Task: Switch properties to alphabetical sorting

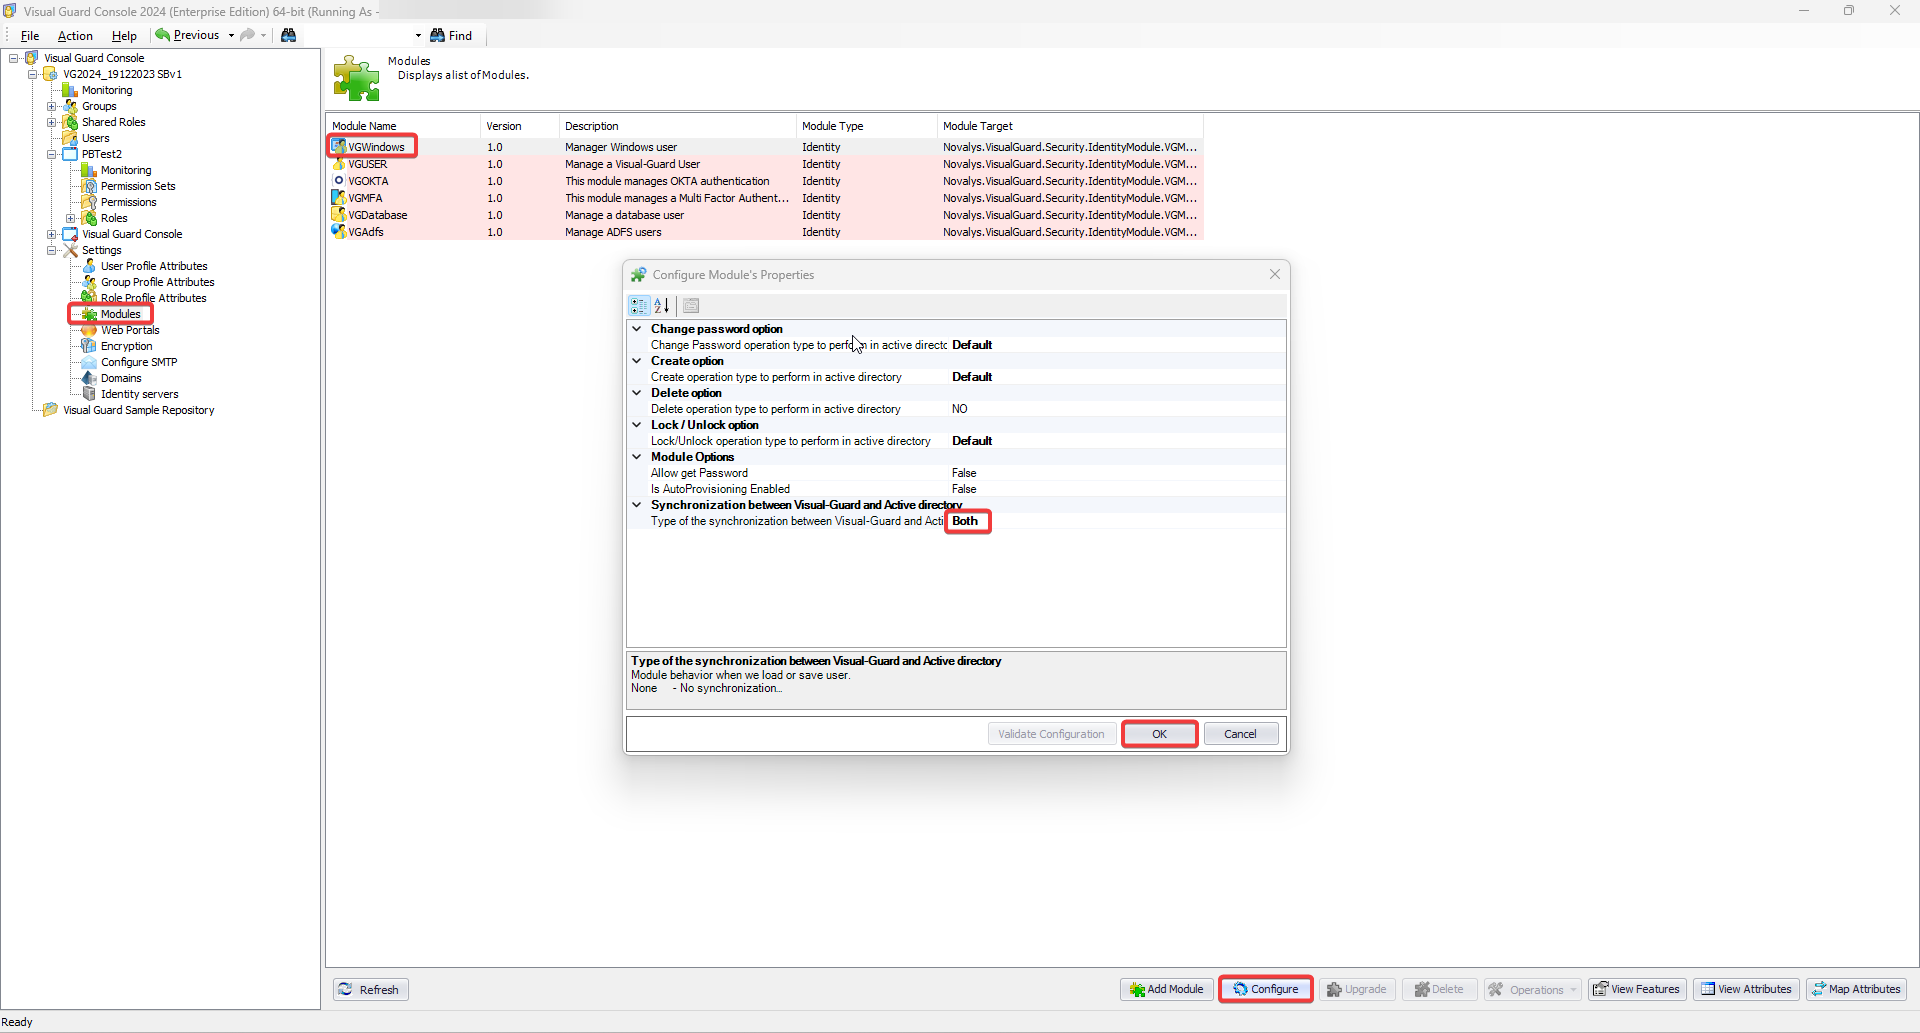Action: pyautogui.click(x=661, y=306)
